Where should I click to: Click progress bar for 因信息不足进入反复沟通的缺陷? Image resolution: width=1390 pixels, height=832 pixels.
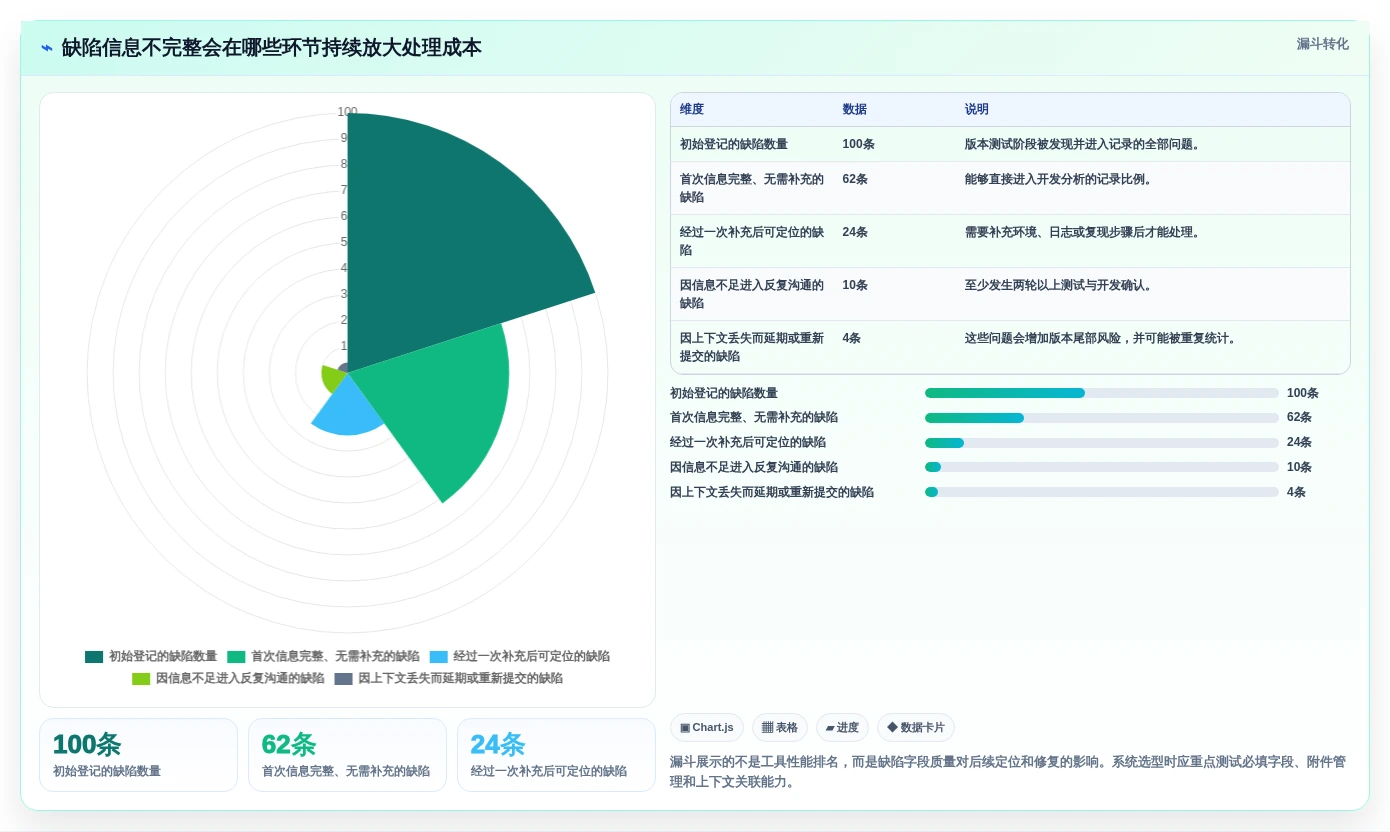(x=1102, y=467)
